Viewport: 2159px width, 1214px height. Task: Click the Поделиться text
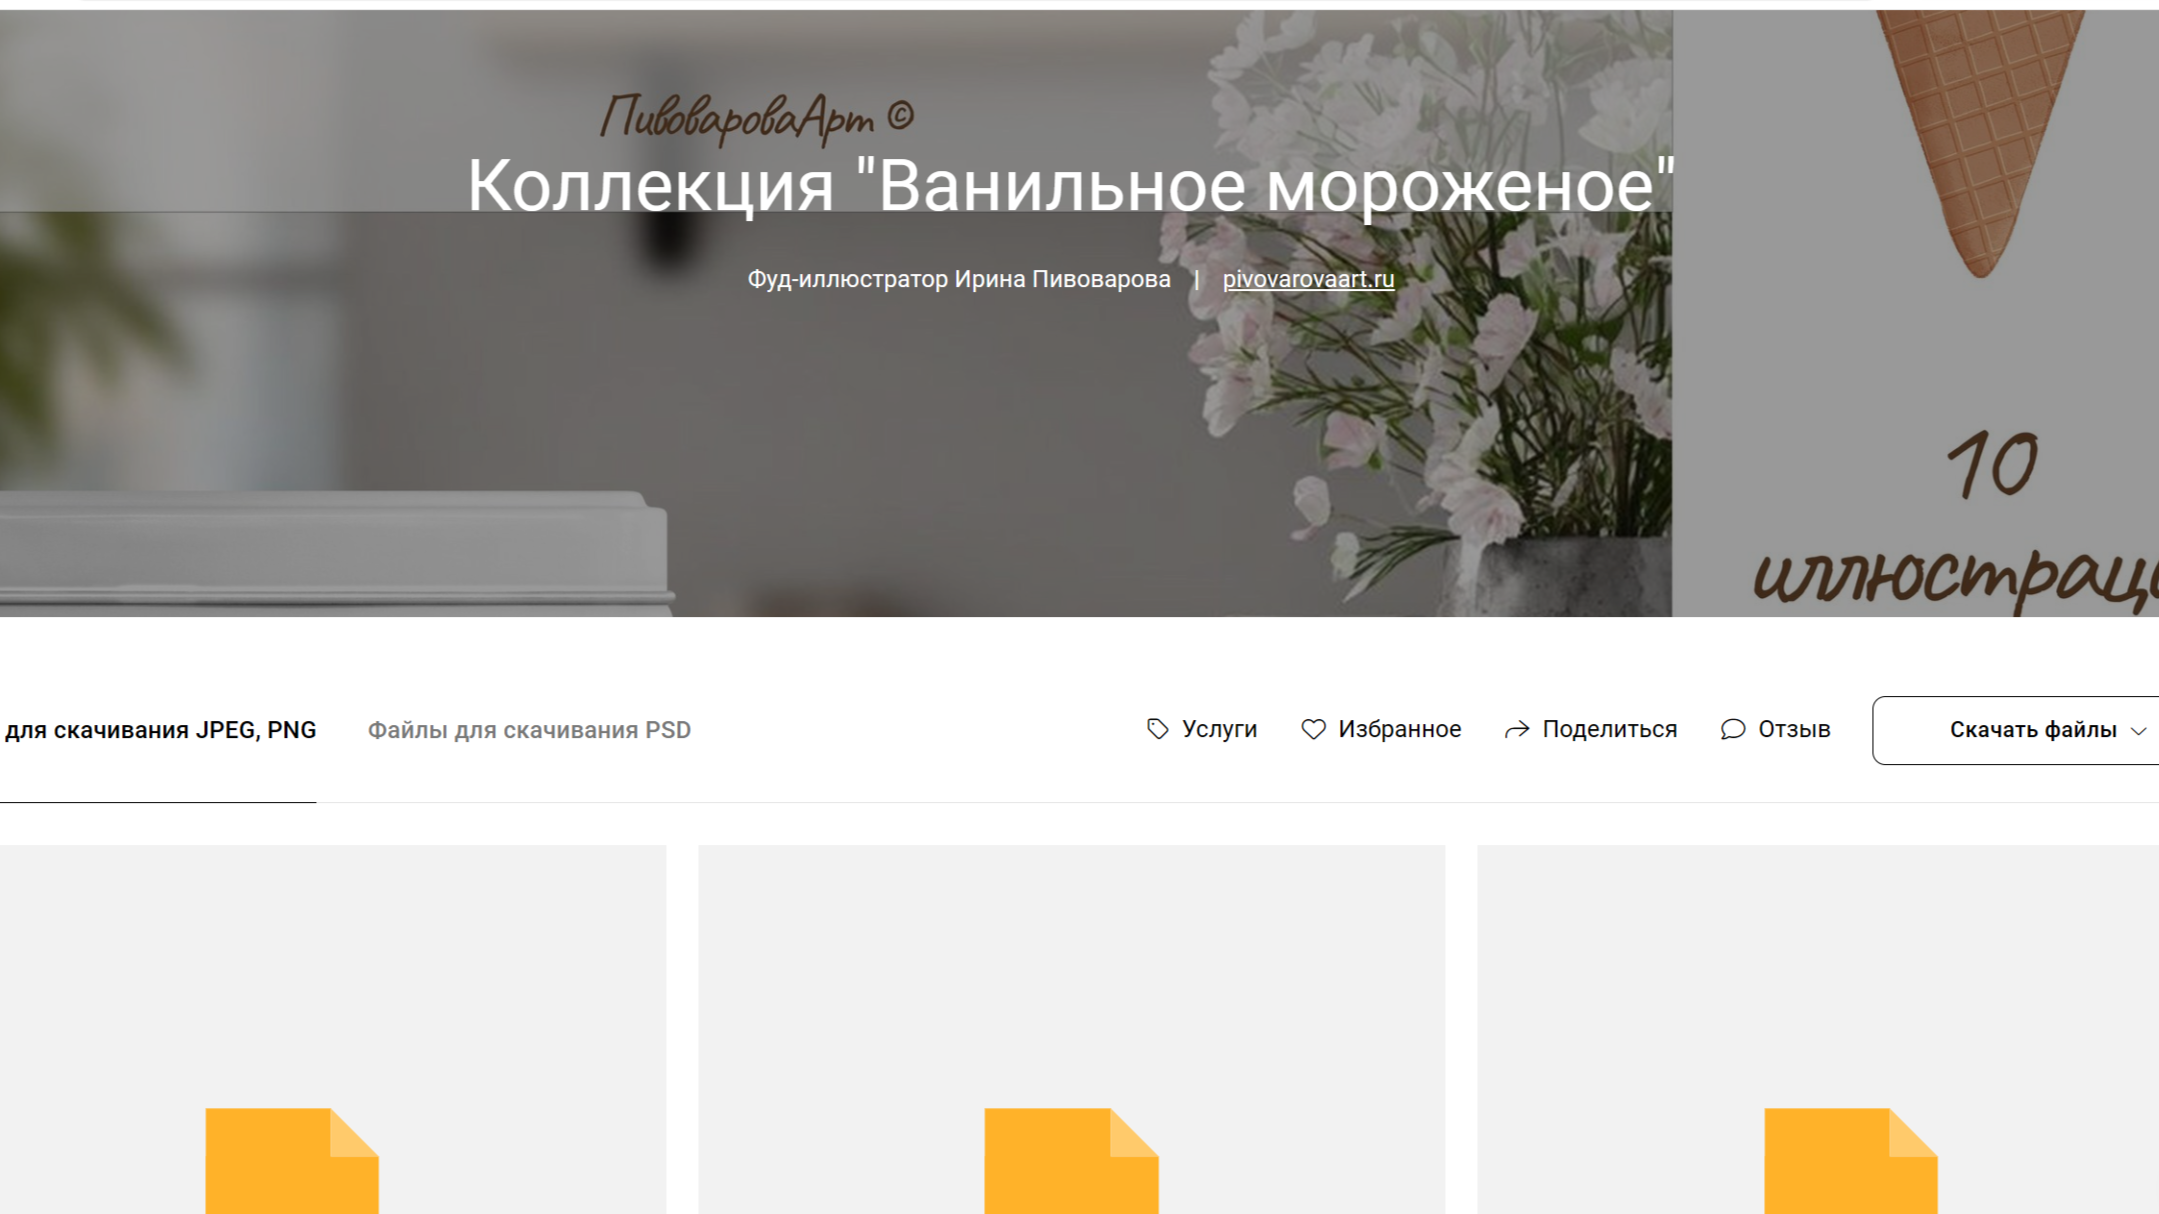tap(1609, 729)
